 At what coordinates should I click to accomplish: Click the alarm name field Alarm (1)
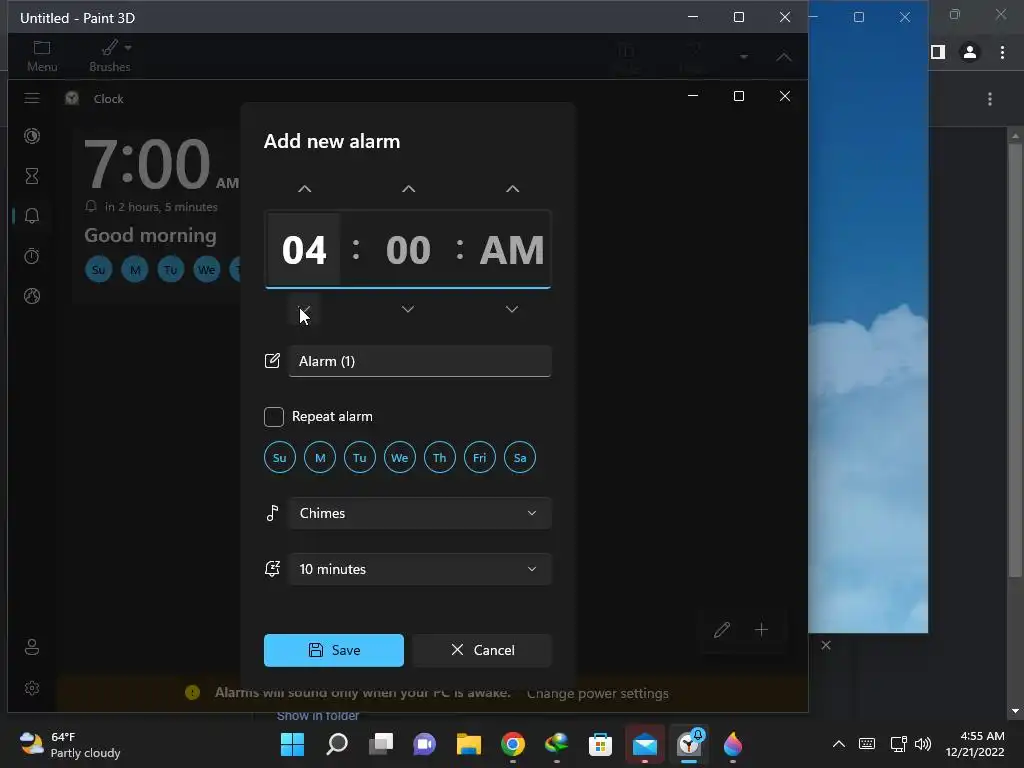(420, 361)
